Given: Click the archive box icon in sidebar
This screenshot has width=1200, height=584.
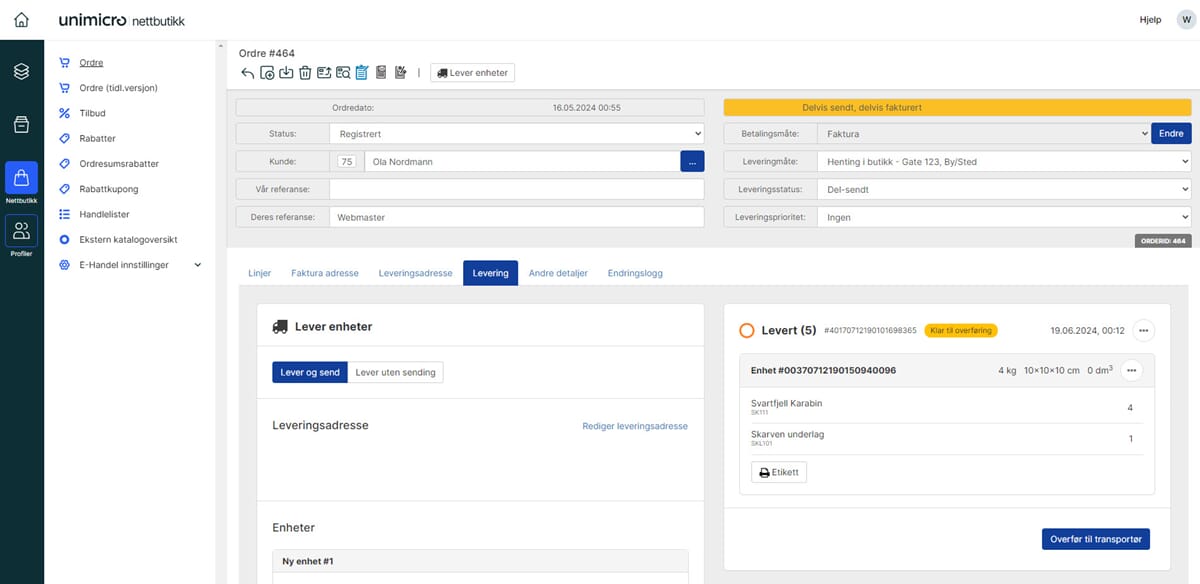Looking at the screenshot, I should (x=21, y=124).
